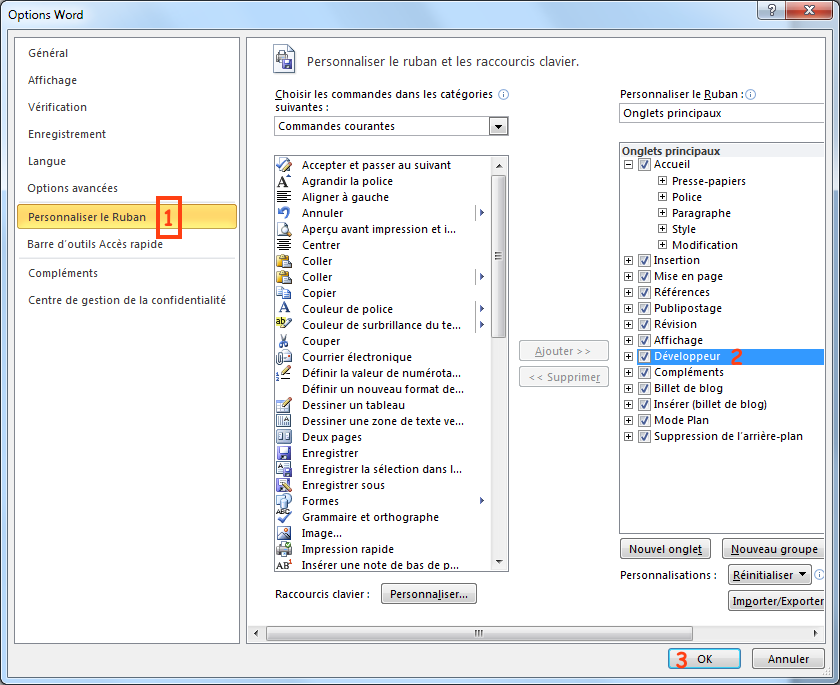Click the Annuler button beside OK

point(788,659)
